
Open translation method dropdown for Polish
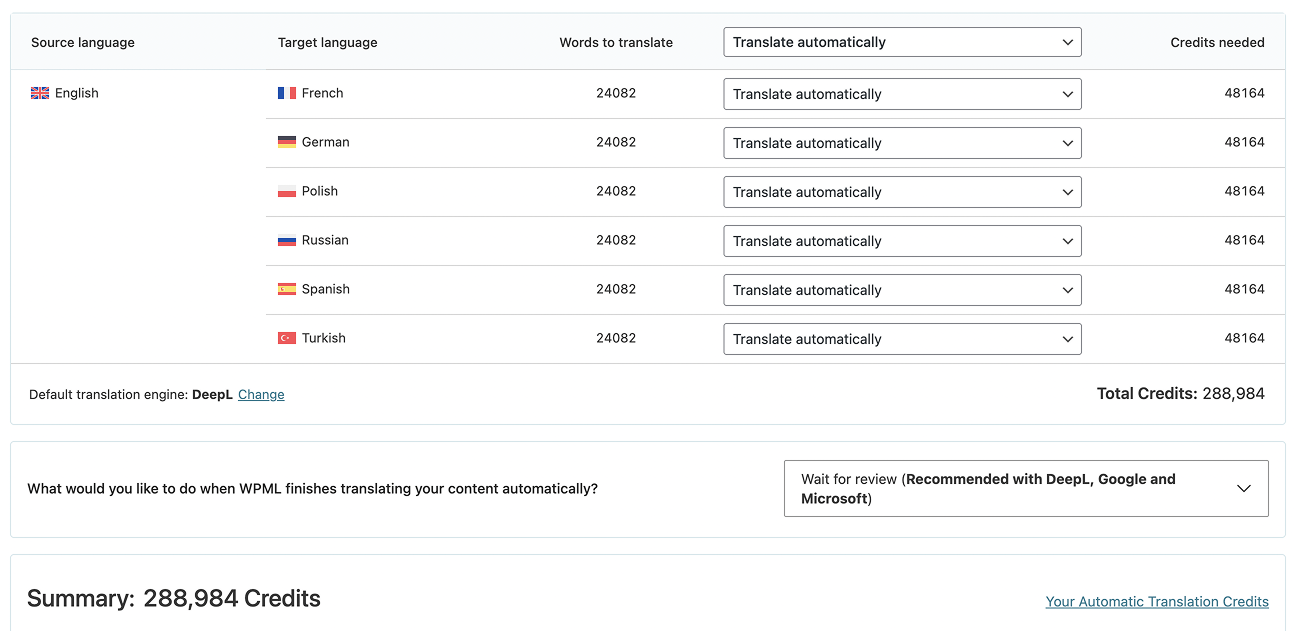click(x=902, y=192)
